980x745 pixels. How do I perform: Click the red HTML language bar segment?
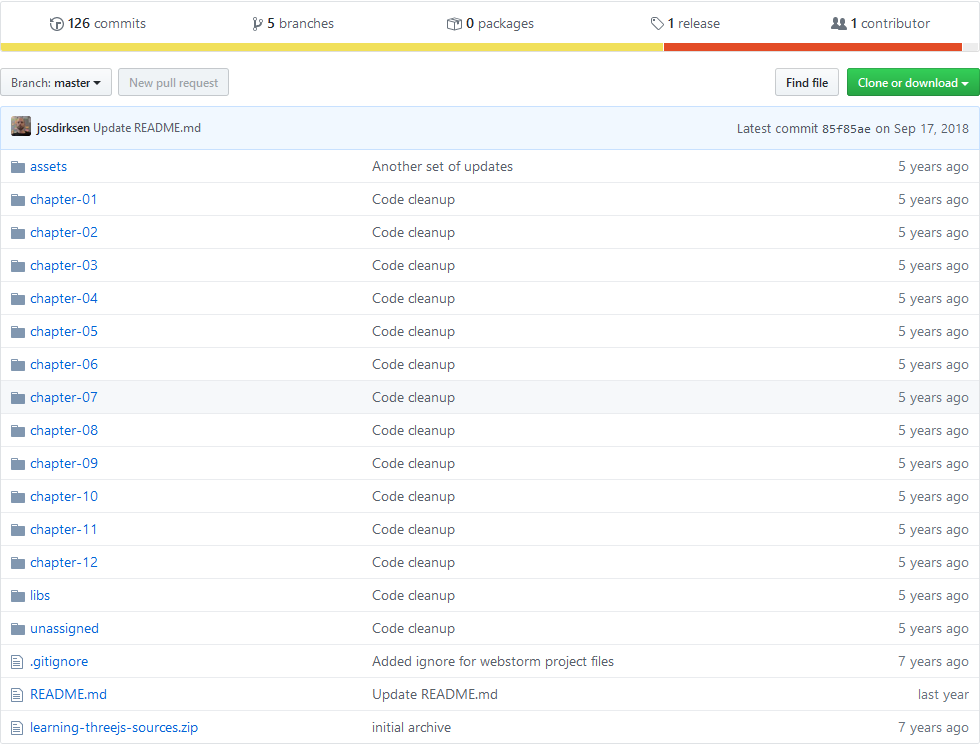point(812,48)
